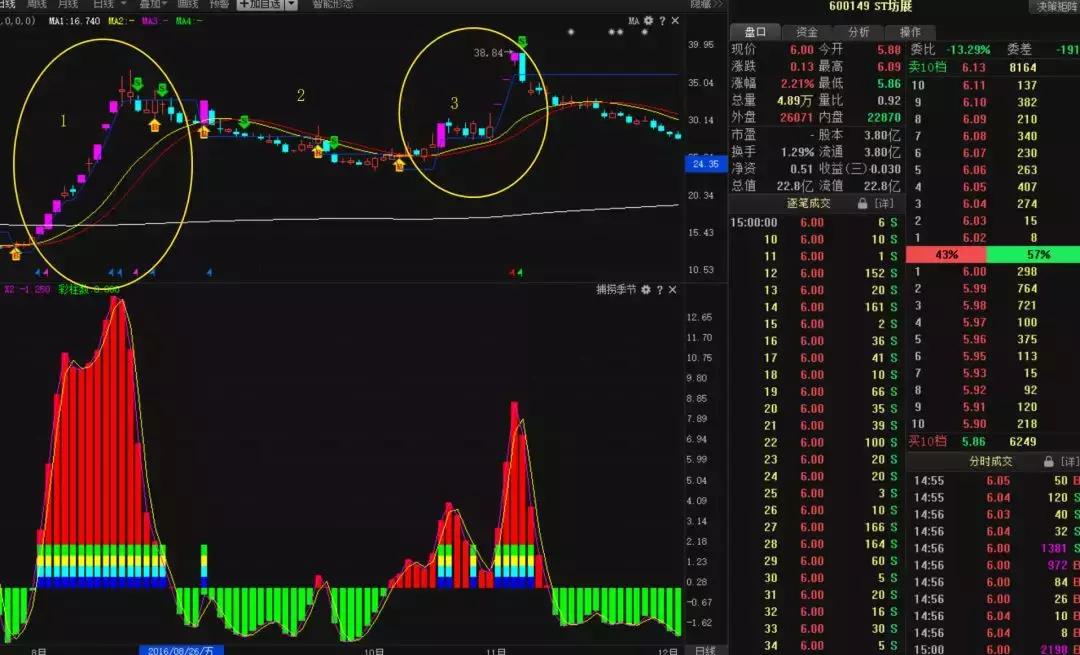The height and width of the screenshot is (655, 1080).
Task: Click the 日线 label at chart bottom right
Action: 705,650
